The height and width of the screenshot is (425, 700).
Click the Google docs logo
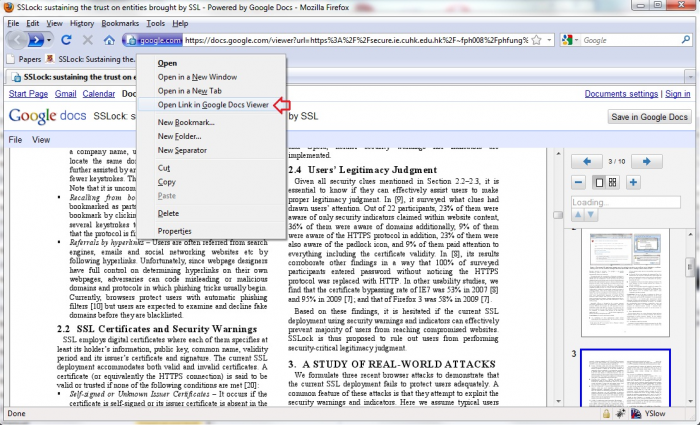tap(47, 117)
